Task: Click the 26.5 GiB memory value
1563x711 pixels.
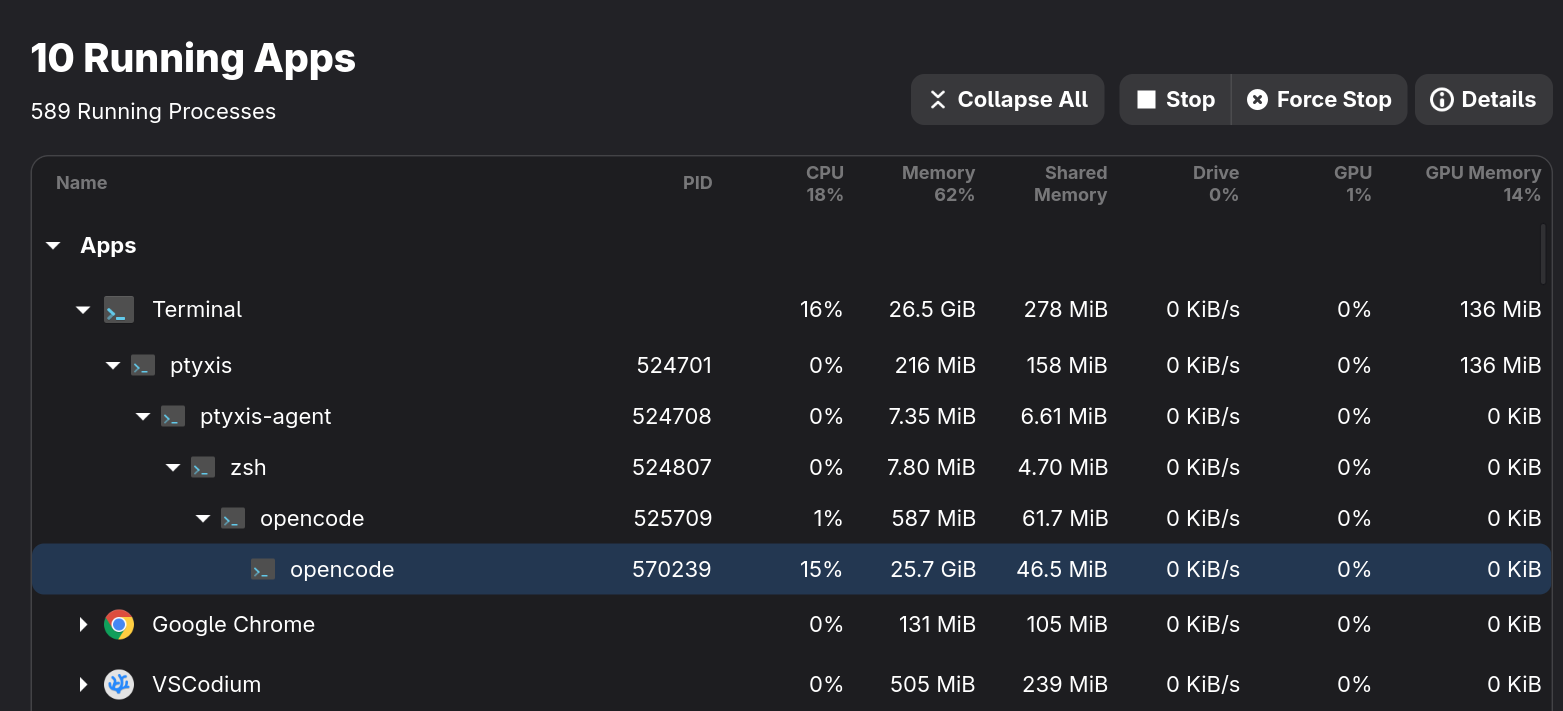Action: [932, 310]
